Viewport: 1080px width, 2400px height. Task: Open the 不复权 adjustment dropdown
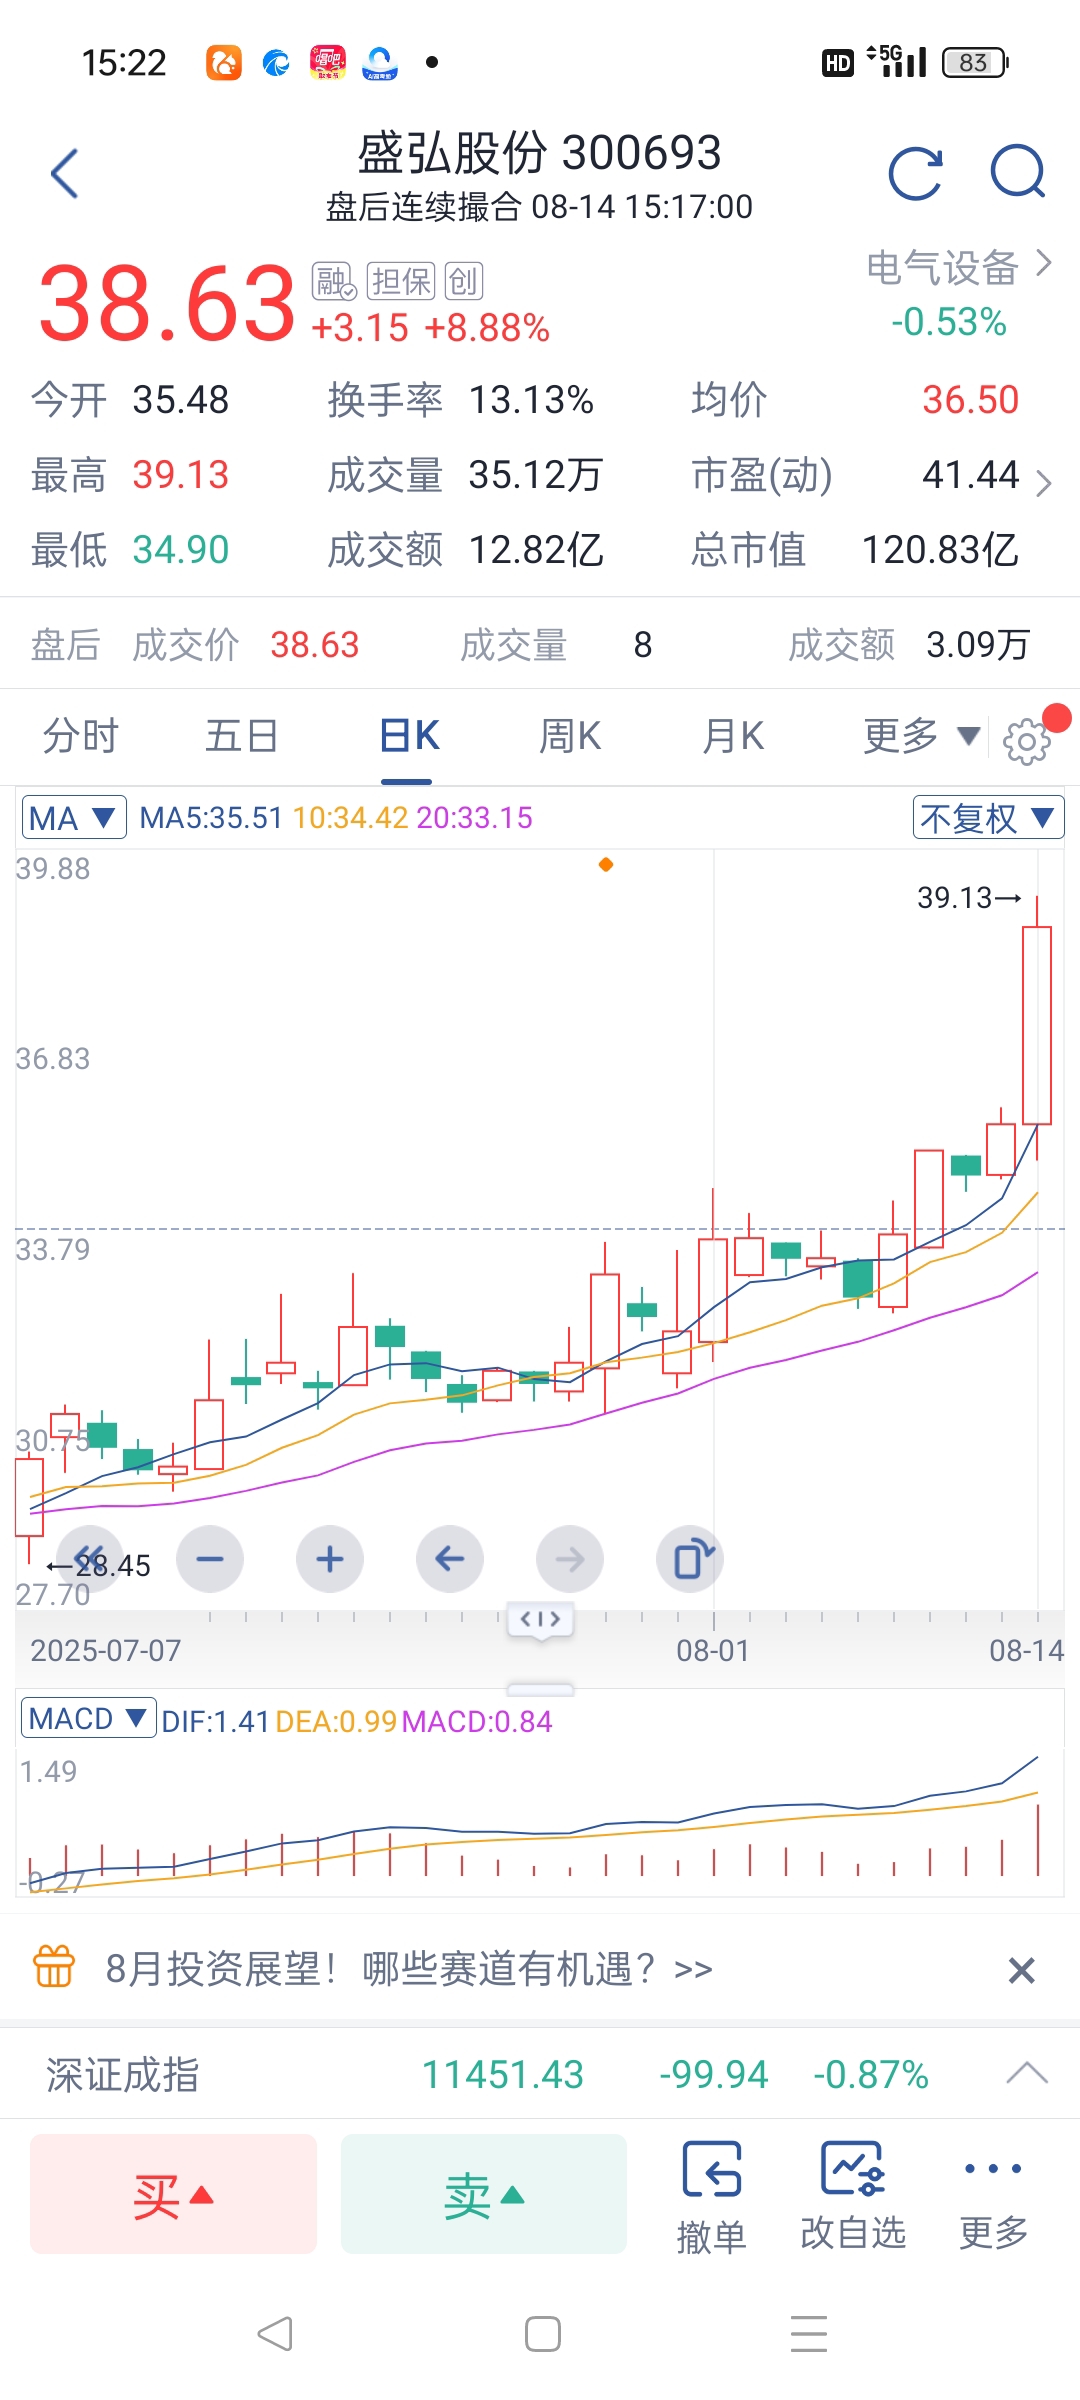pyautogui.click(x=988, y=818)
